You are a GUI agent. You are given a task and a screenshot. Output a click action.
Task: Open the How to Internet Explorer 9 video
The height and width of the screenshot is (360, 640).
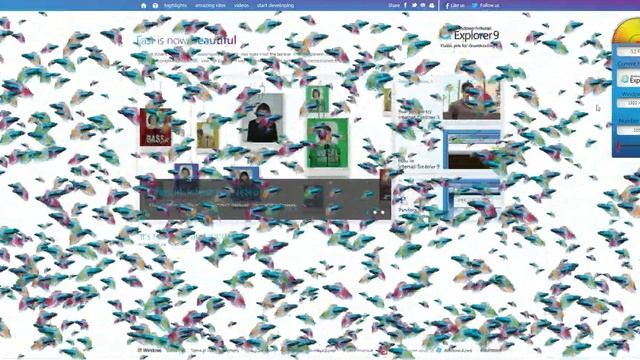pos(471,149)
